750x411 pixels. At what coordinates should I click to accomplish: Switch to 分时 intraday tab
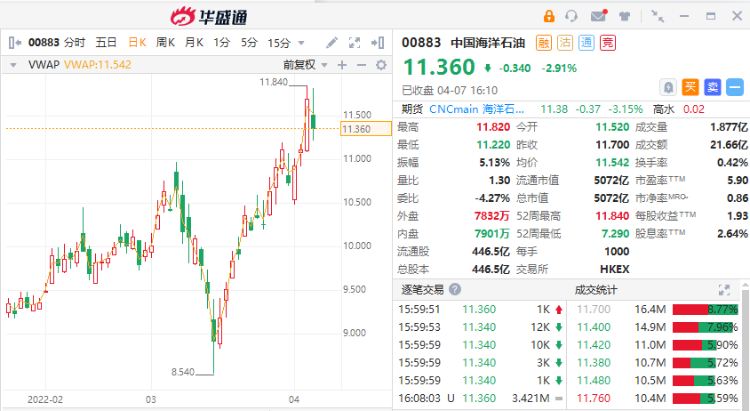tap(75, 43)
